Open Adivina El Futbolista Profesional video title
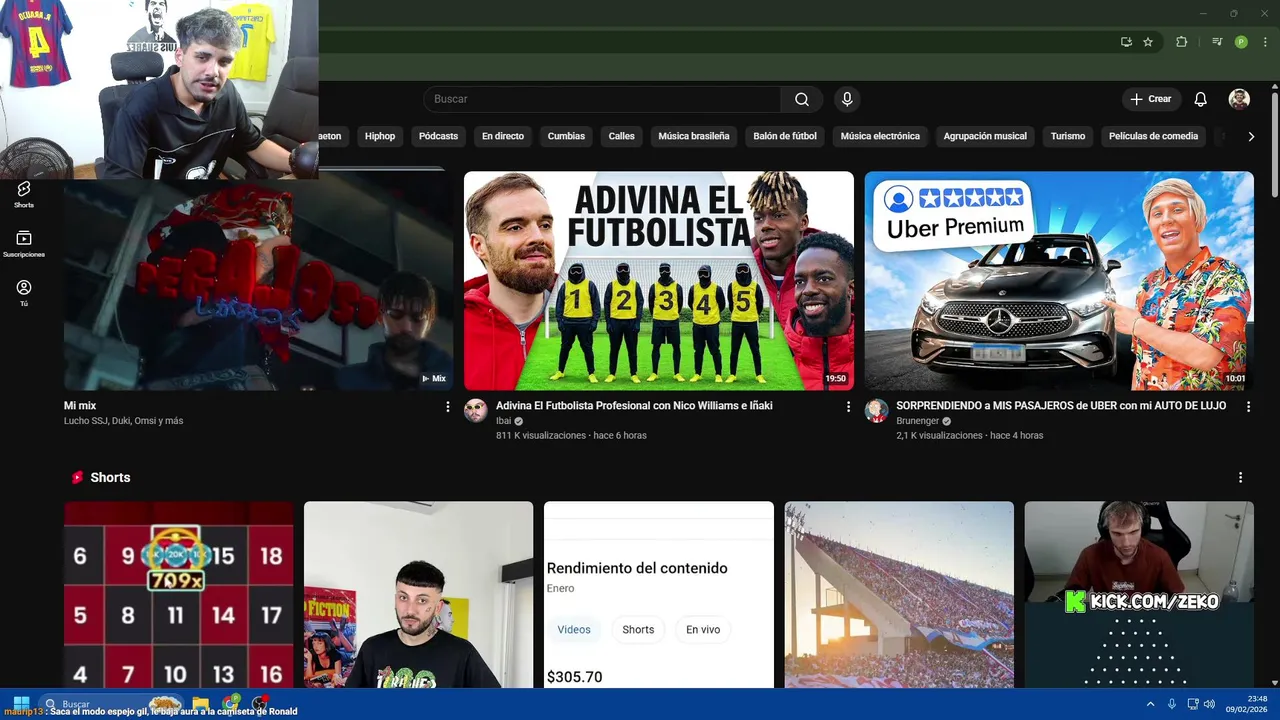Screen dimensions: 1280x720 [x=634, y=406]
